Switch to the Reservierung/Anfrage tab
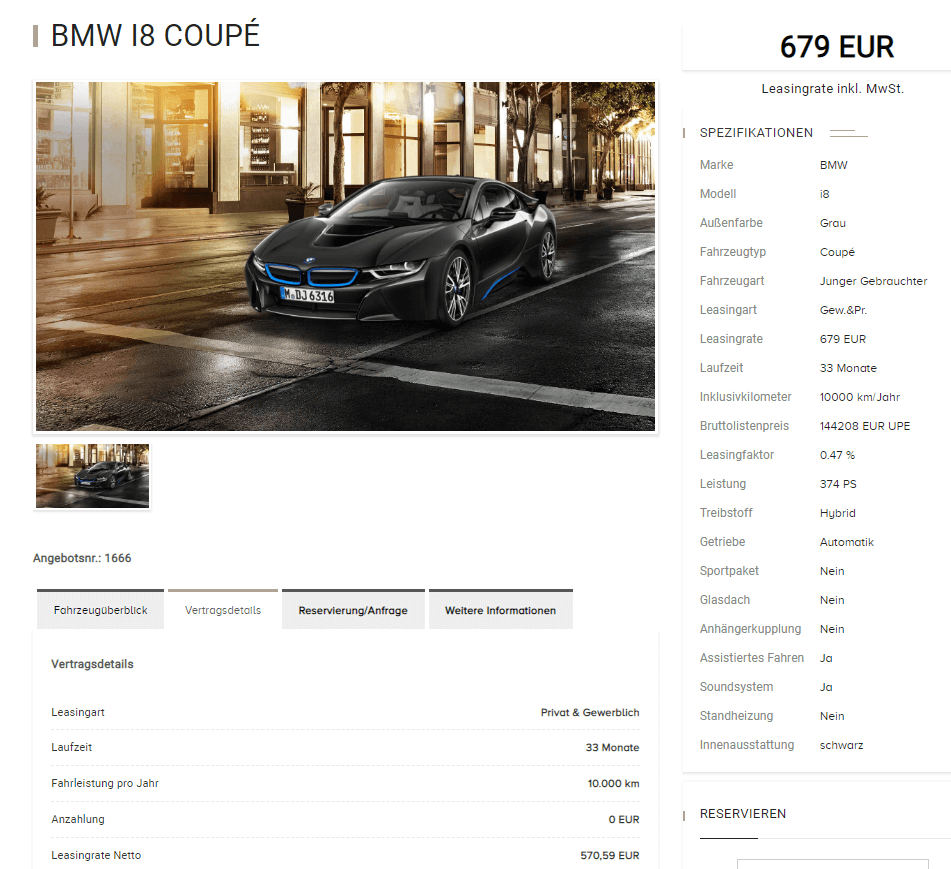 pyautogui.click(x=353, y=609)
